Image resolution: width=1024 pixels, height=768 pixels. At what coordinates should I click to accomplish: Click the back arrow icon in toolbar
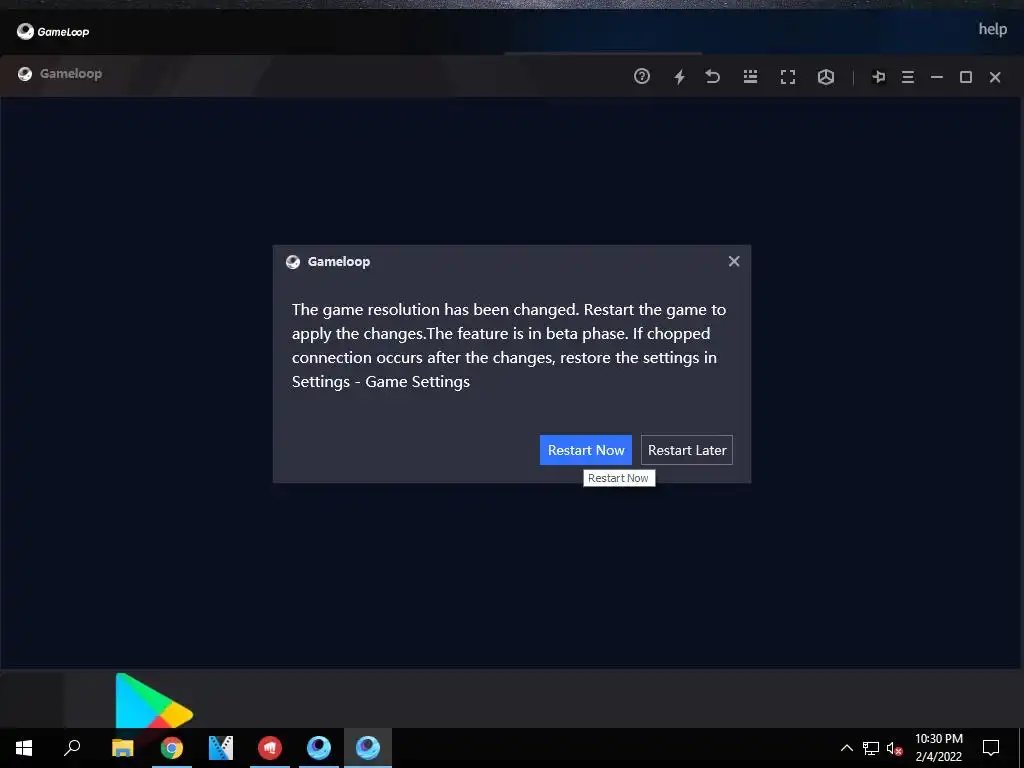pyautogui.click(x=712, y=76)
